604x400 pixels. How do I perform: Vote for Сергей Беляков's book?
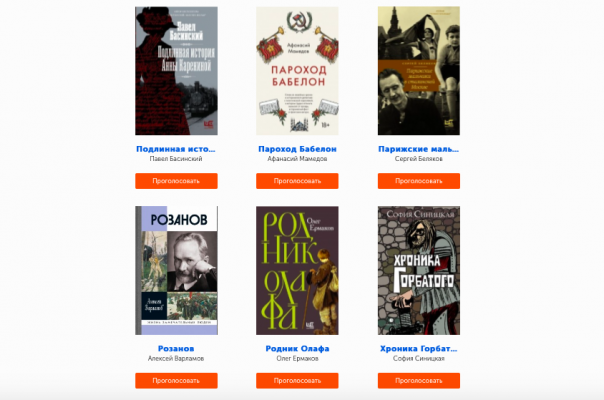pyautogui.click(x=419, y=181)
